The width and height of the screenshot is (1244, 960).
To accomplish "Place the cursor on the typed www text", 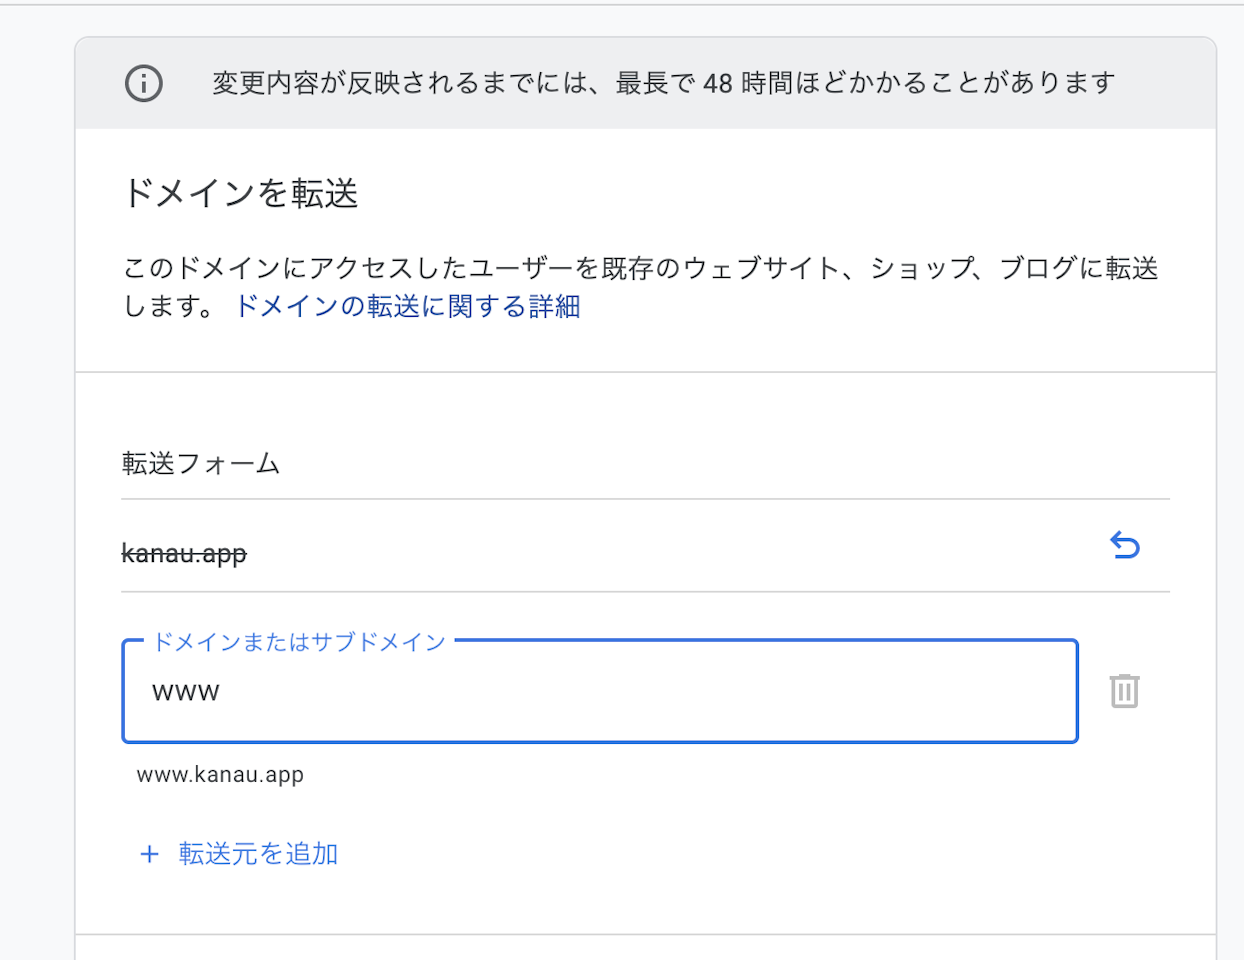I will tap(186, 692).
